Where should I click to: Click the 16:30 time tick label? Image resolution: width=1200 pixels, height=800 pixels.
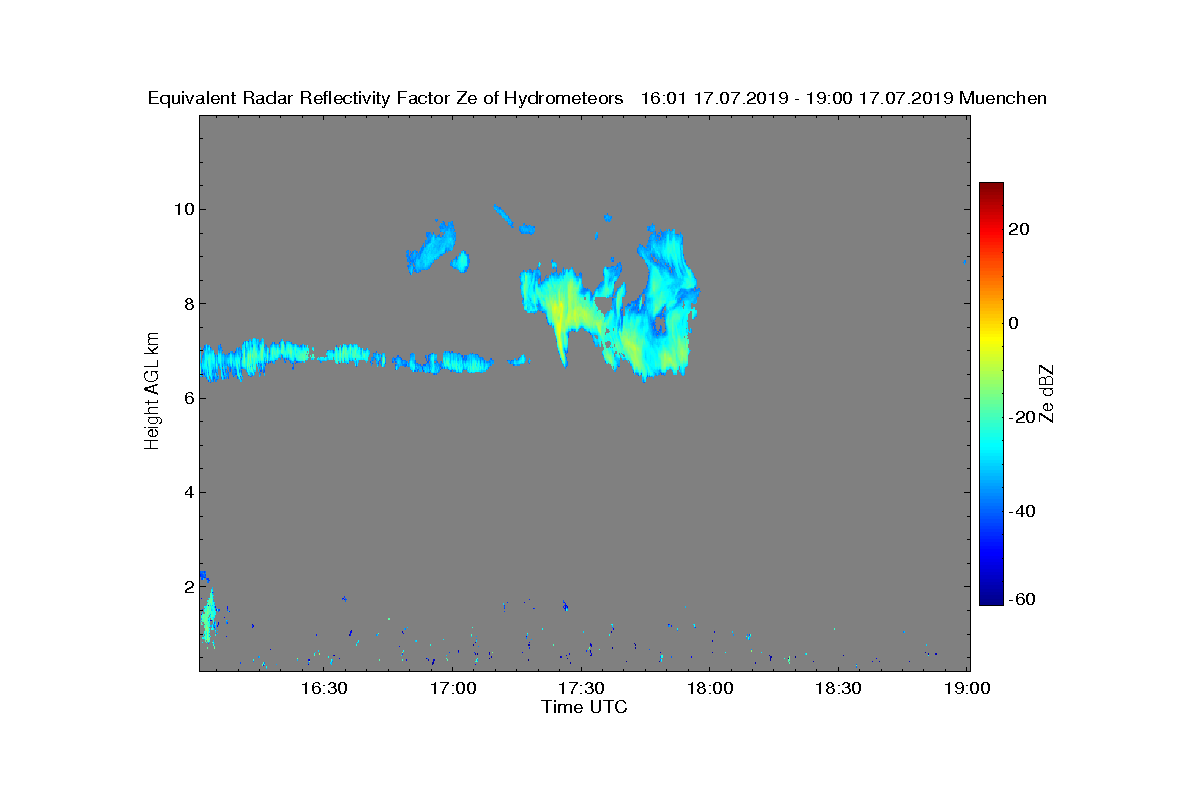tap(323, 688)
